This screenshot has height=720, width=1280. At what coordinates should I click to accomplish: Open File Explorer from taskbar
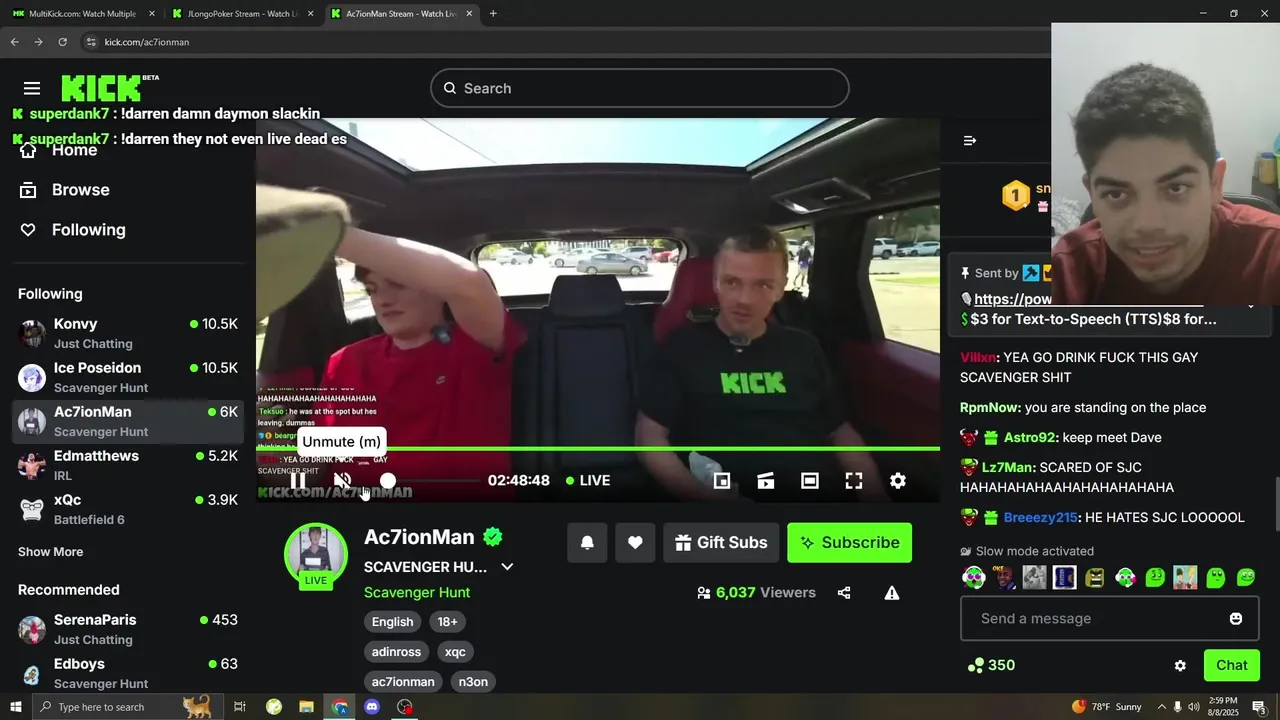click(306, 707)
